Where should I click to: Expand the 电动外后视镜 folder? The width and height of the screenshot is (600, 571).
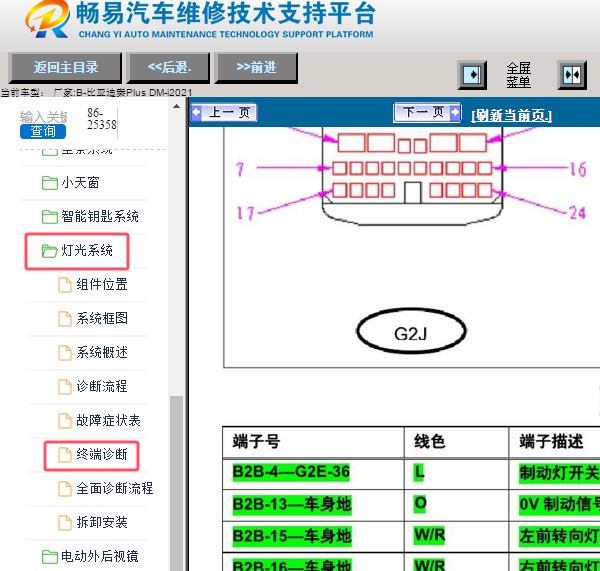click(100, 556)
